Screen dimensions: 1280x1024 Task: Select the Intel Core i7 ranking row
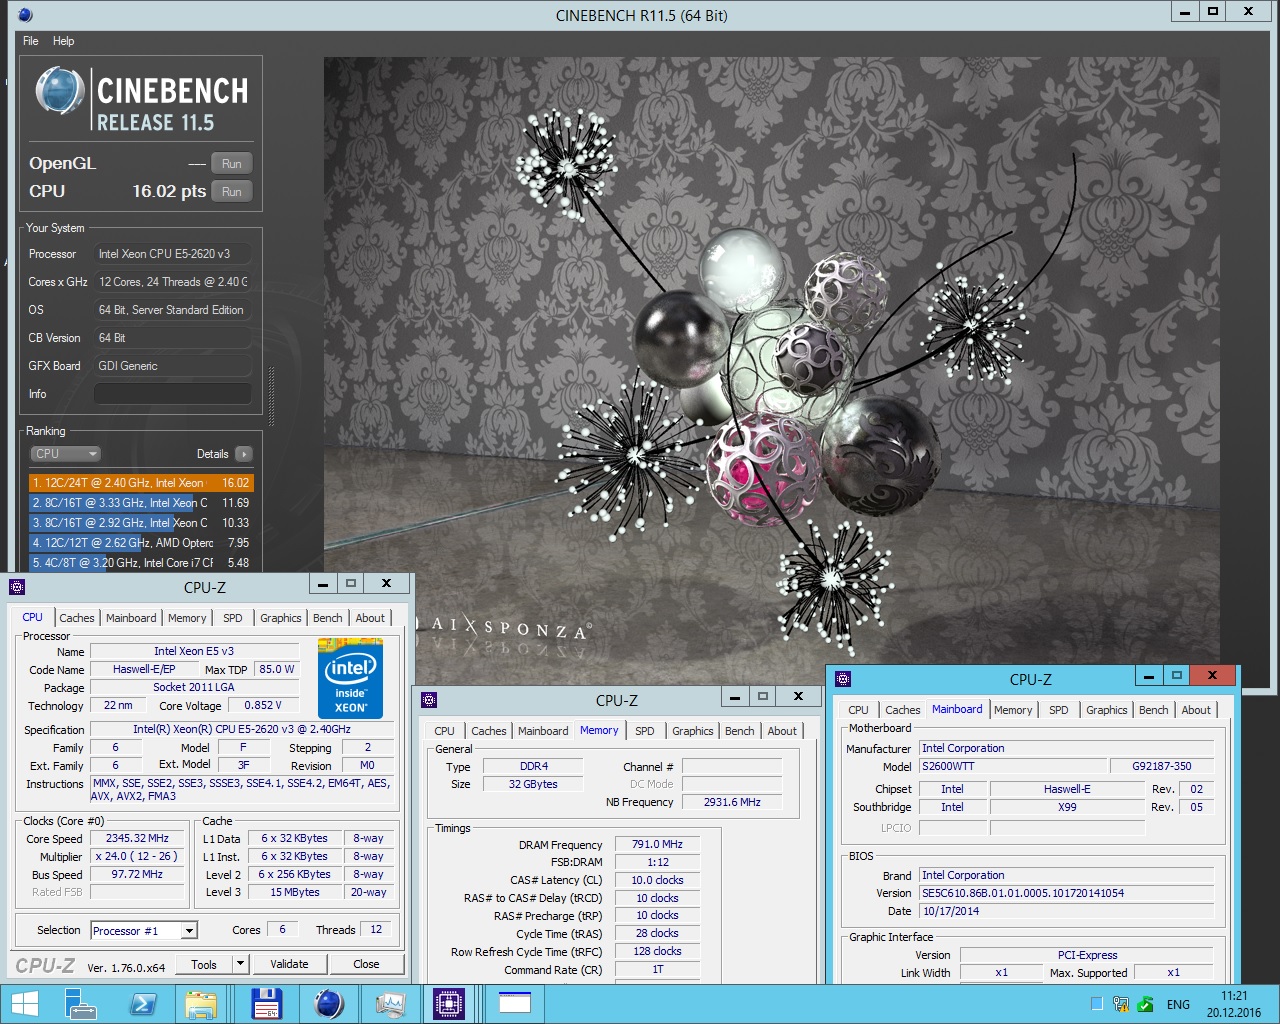(141, 563)
